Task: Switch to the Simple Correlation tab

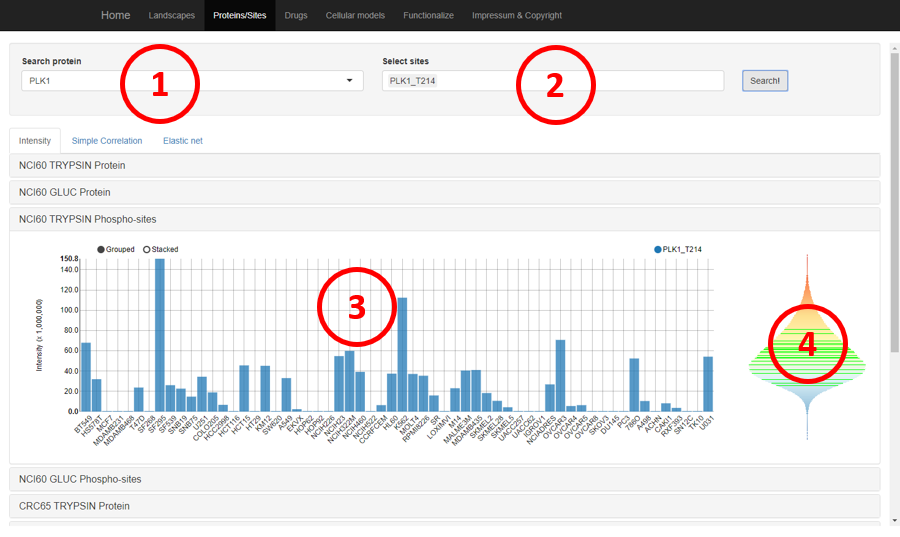Action: pos(107,141)
